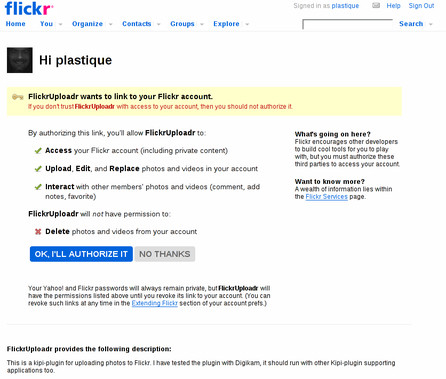This screenshot has height=379, width=446.
Task: Click the key icon in yellow banner
Action: click(x=17, y=97)
